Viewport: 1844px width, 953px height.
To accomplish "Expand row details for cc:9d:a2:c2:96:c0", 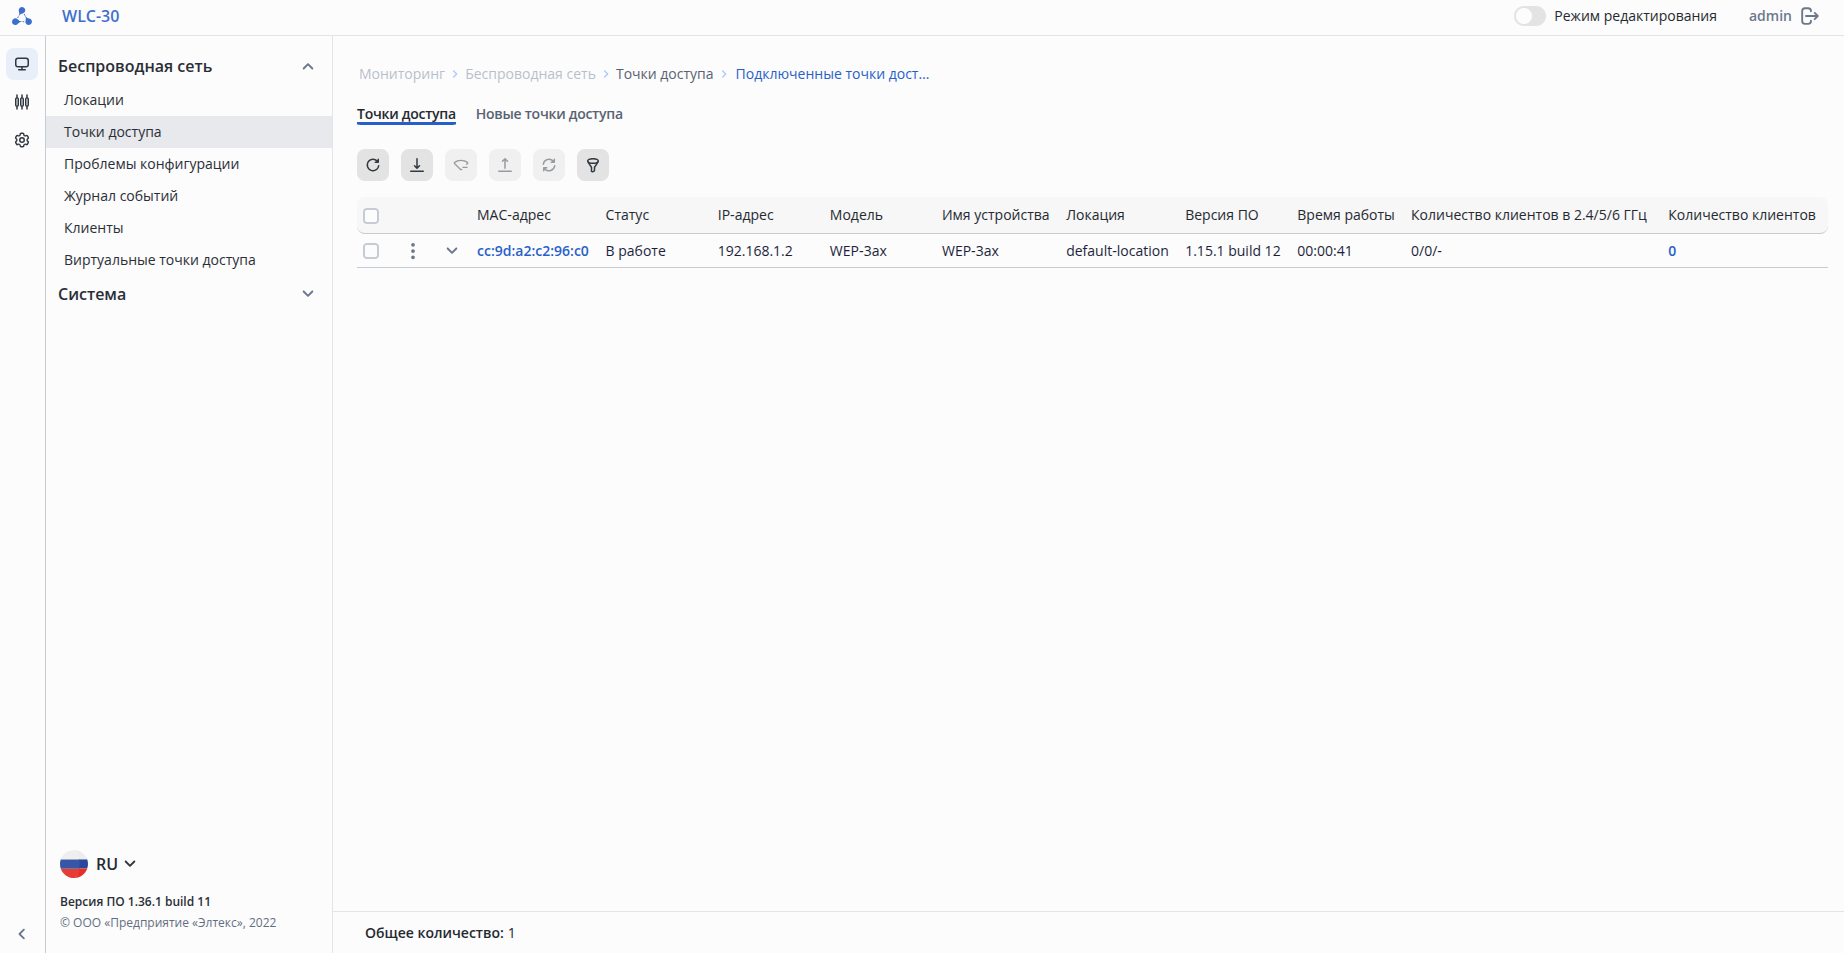I will click(x=452, y=251).
